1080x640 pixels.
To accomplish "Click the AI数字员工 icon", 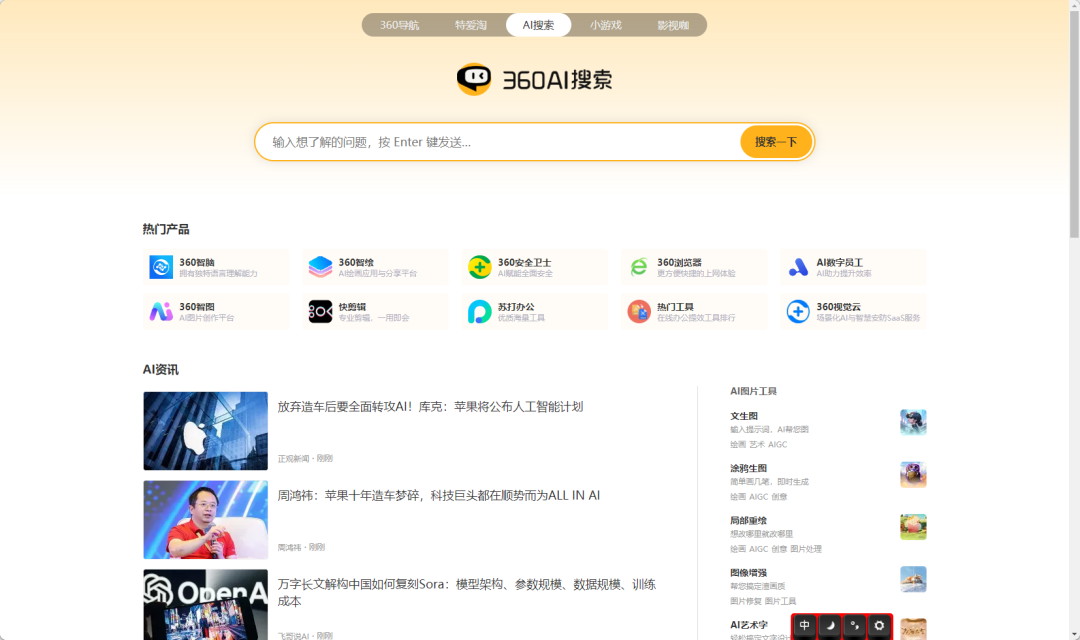I will tap(798, 267).
